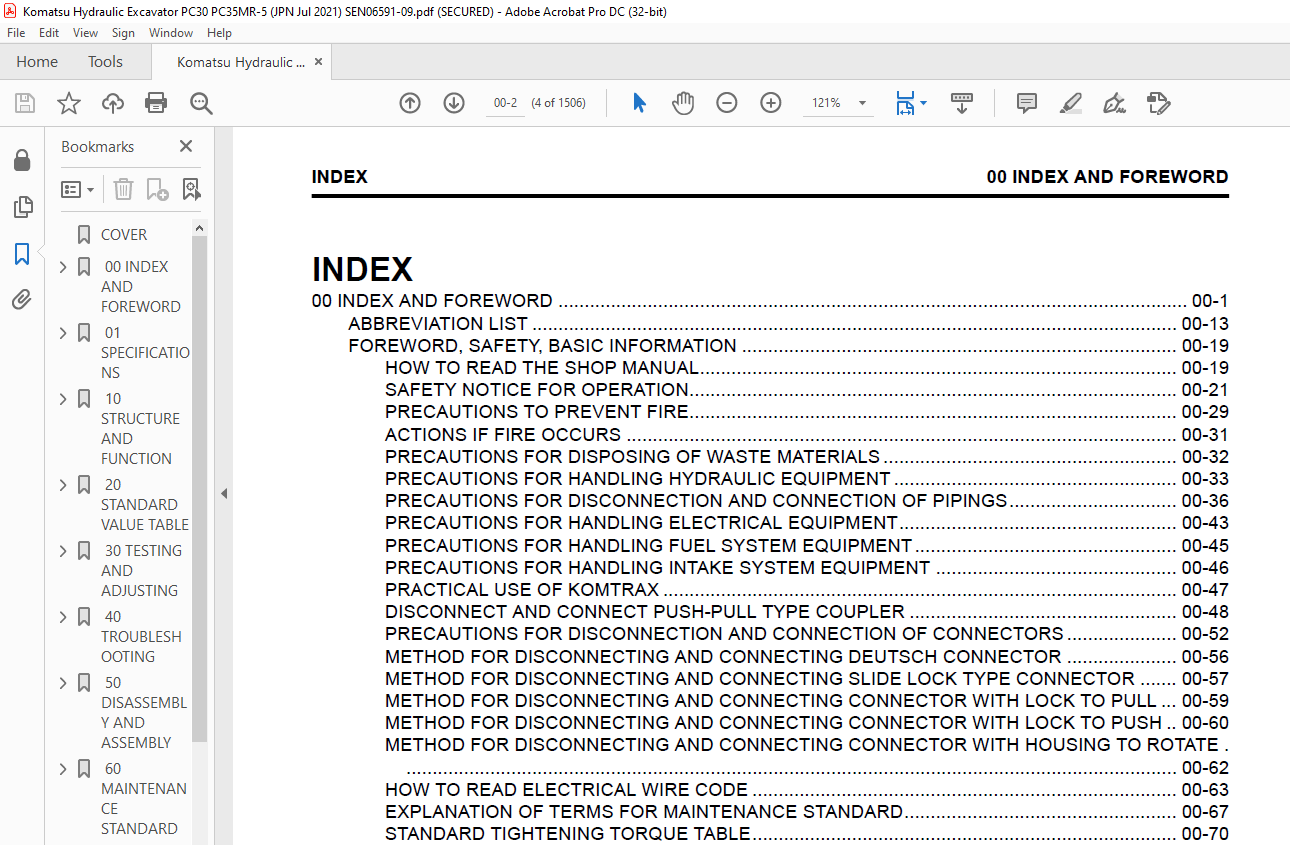This screenshot has width=1290, height=845.
Task: Toggle the Bookmarks panel sidebar icon
Action: [x=22, y=254]
